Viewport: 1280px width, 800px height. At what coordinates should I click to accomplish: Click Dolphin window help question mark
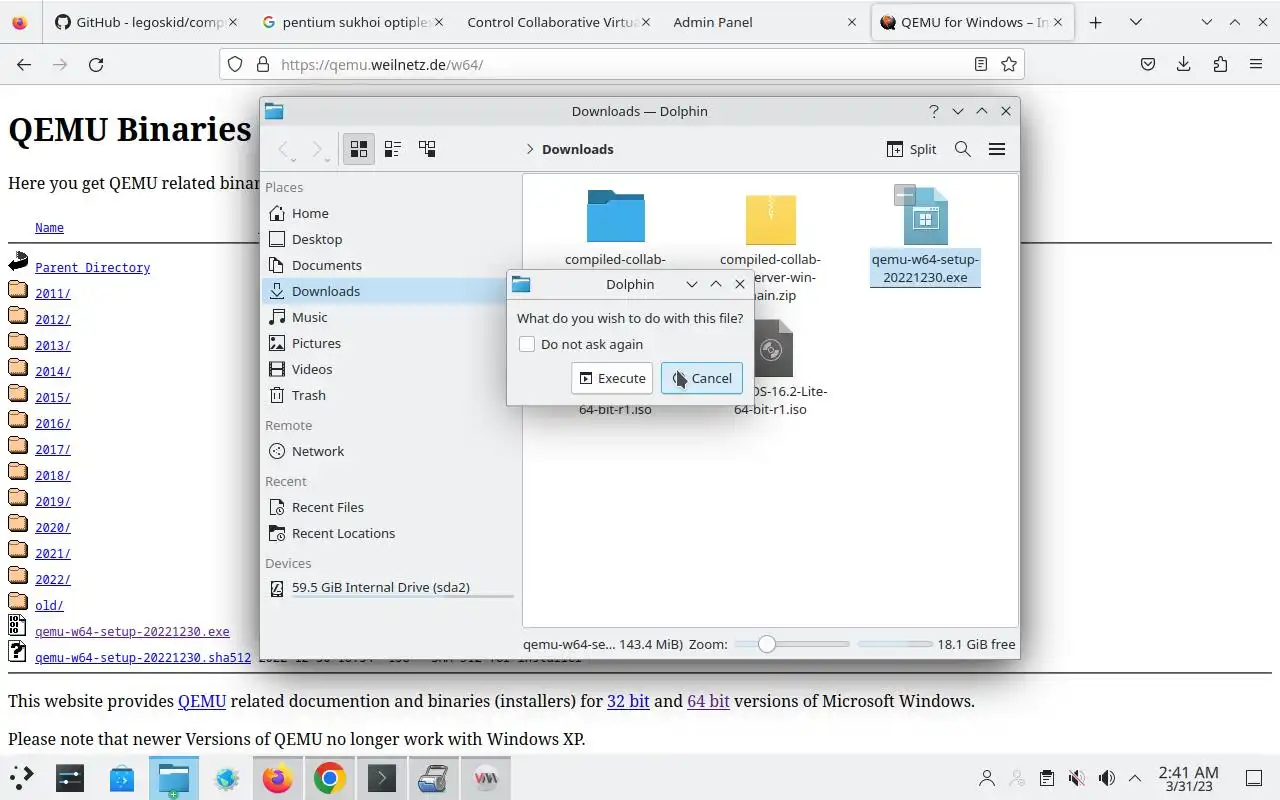[933, 111]
